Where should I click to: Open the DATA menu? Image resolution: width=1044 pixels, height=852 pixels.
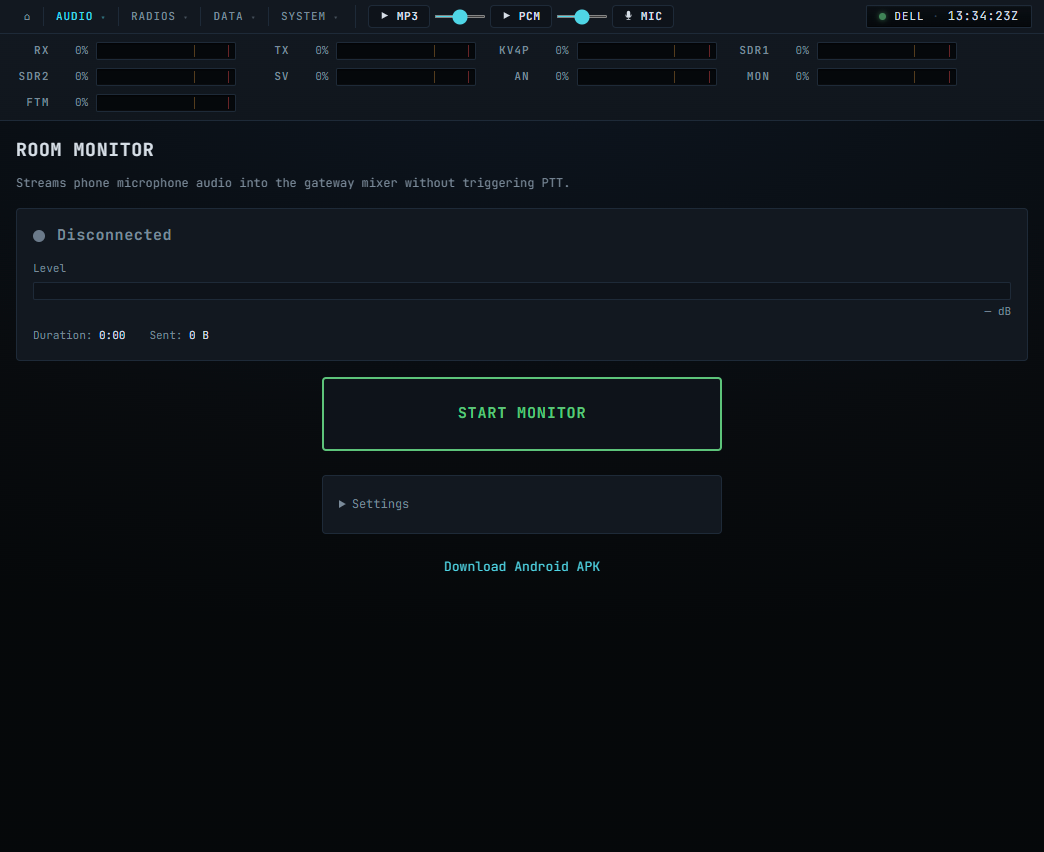coord(234,17)
